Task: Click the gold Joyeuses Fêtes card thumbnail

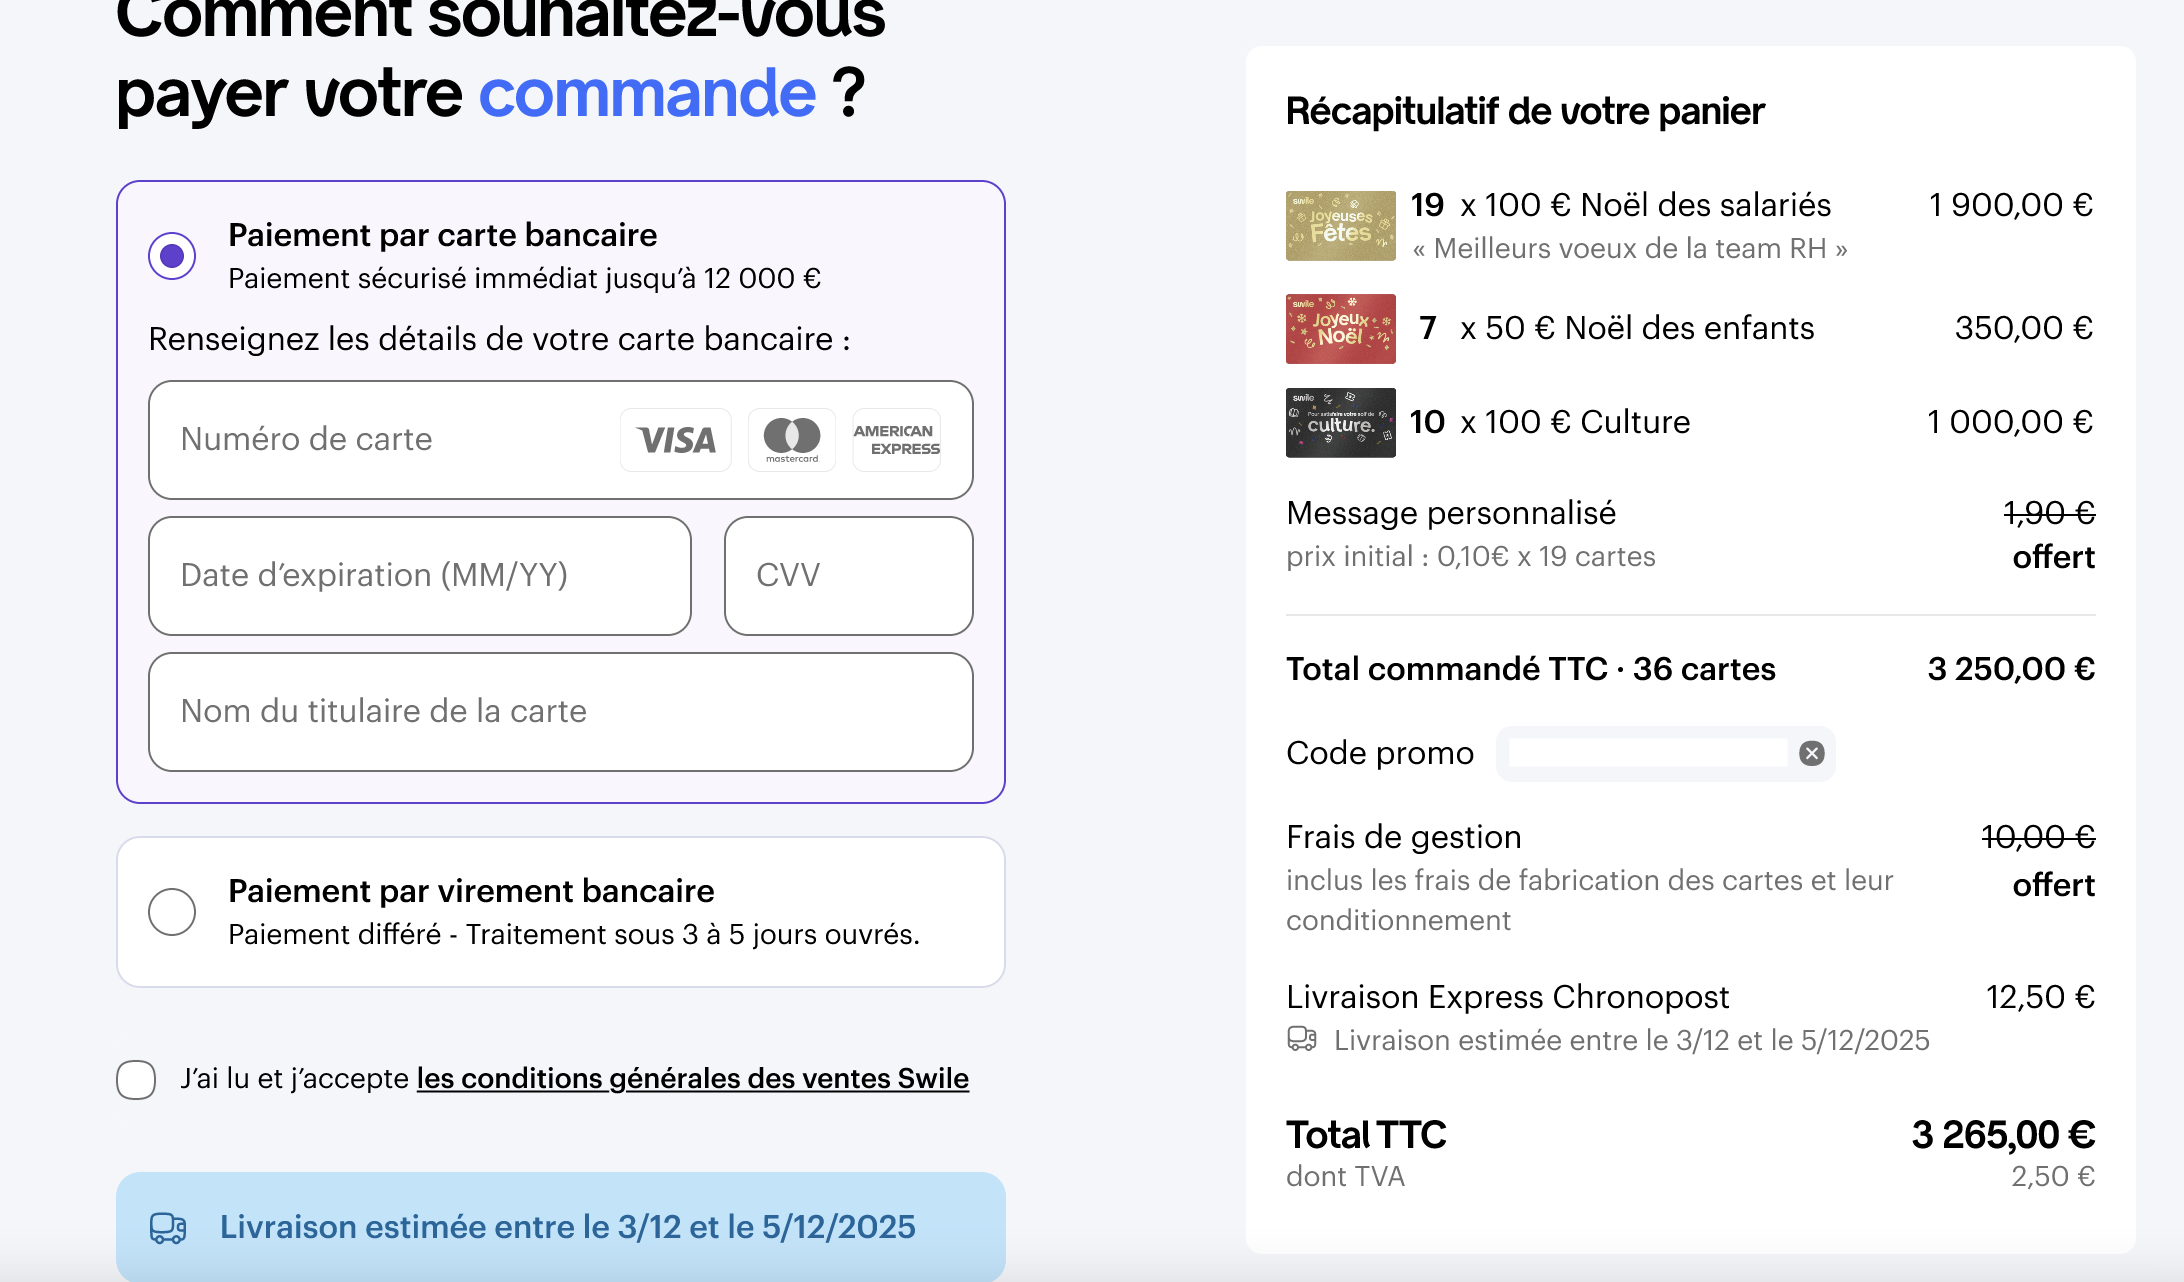Action: [1340, 226]
